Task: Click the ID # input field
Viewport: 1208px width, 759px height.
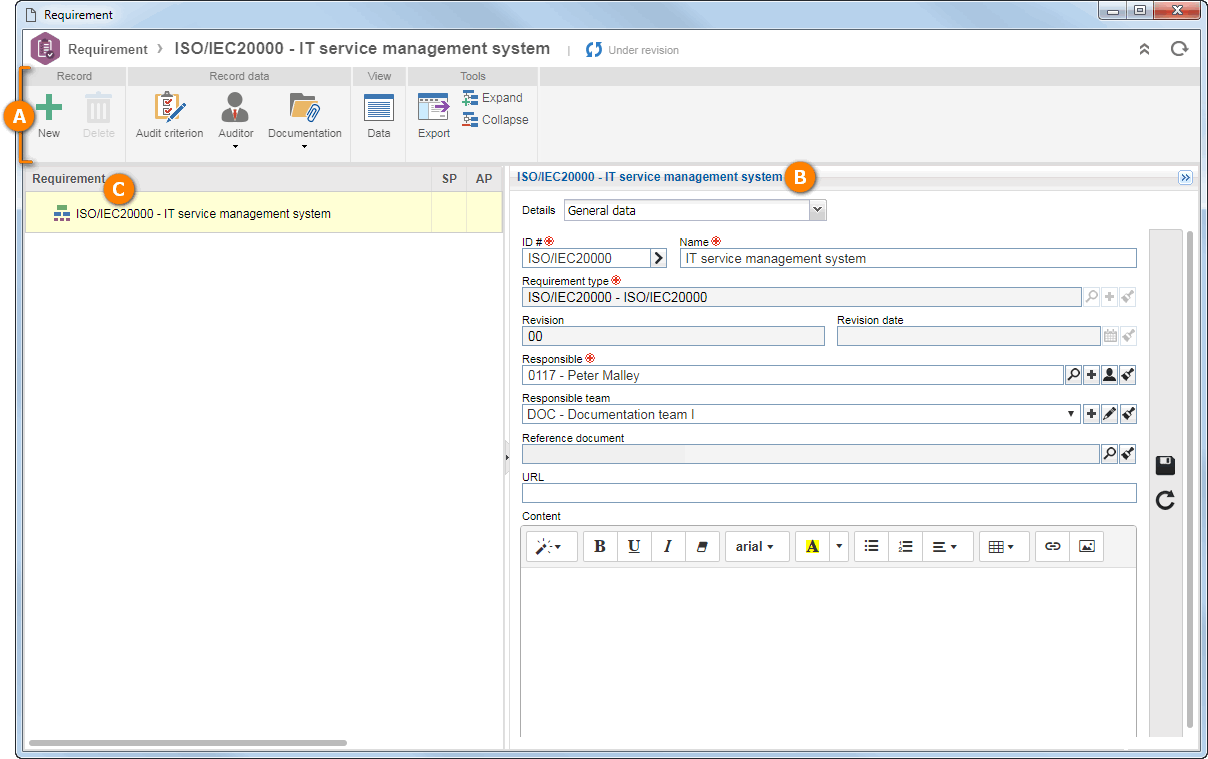Action: (586, 258)
